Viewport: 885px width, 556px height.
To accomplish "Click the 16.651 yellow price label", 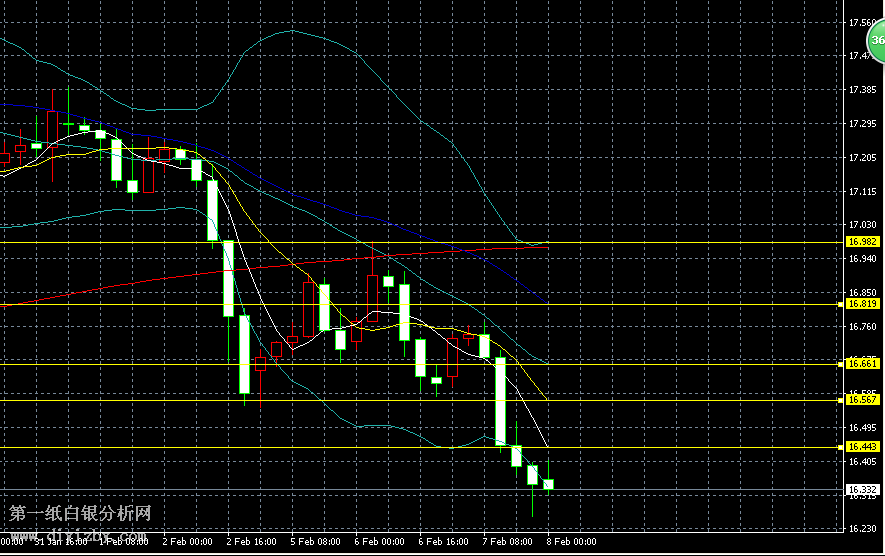I will point(862,364).
